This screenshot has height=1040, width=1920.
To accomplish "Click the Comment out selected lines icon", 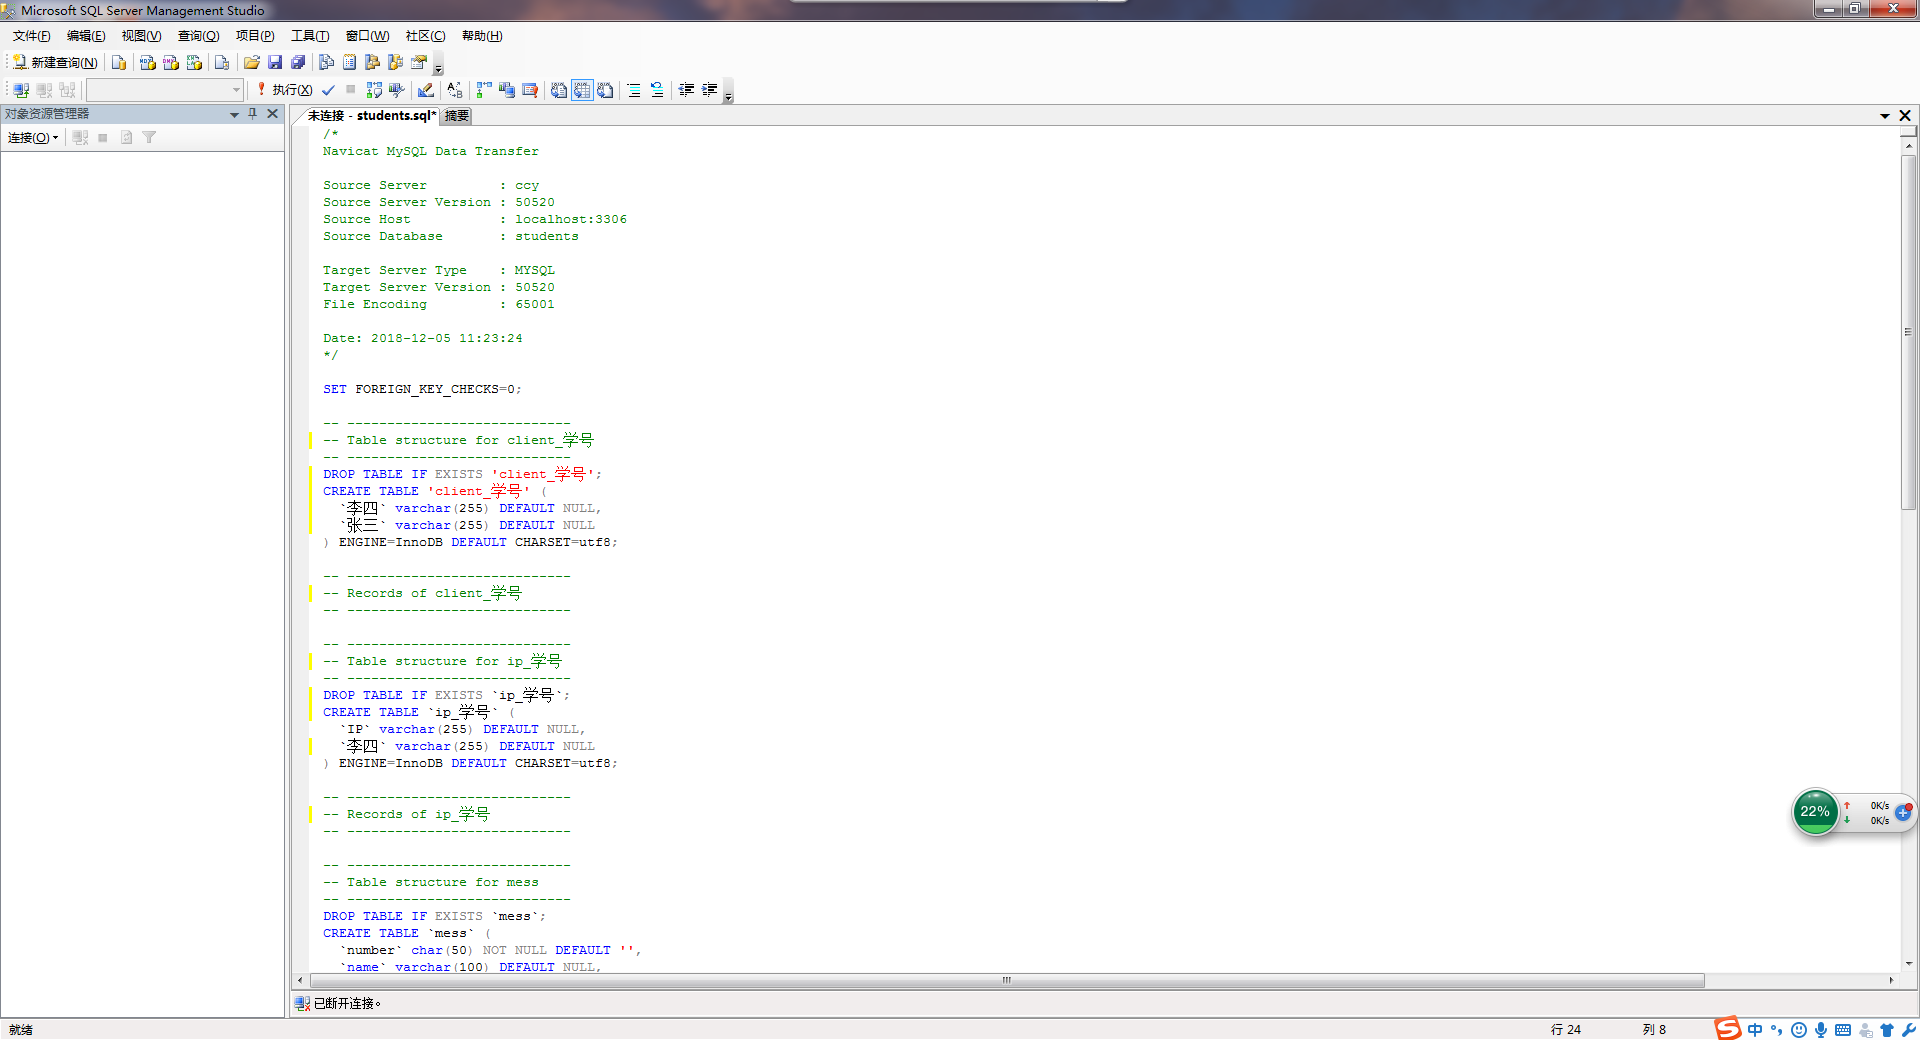I will pyautogui.click(x=633, y=90).
